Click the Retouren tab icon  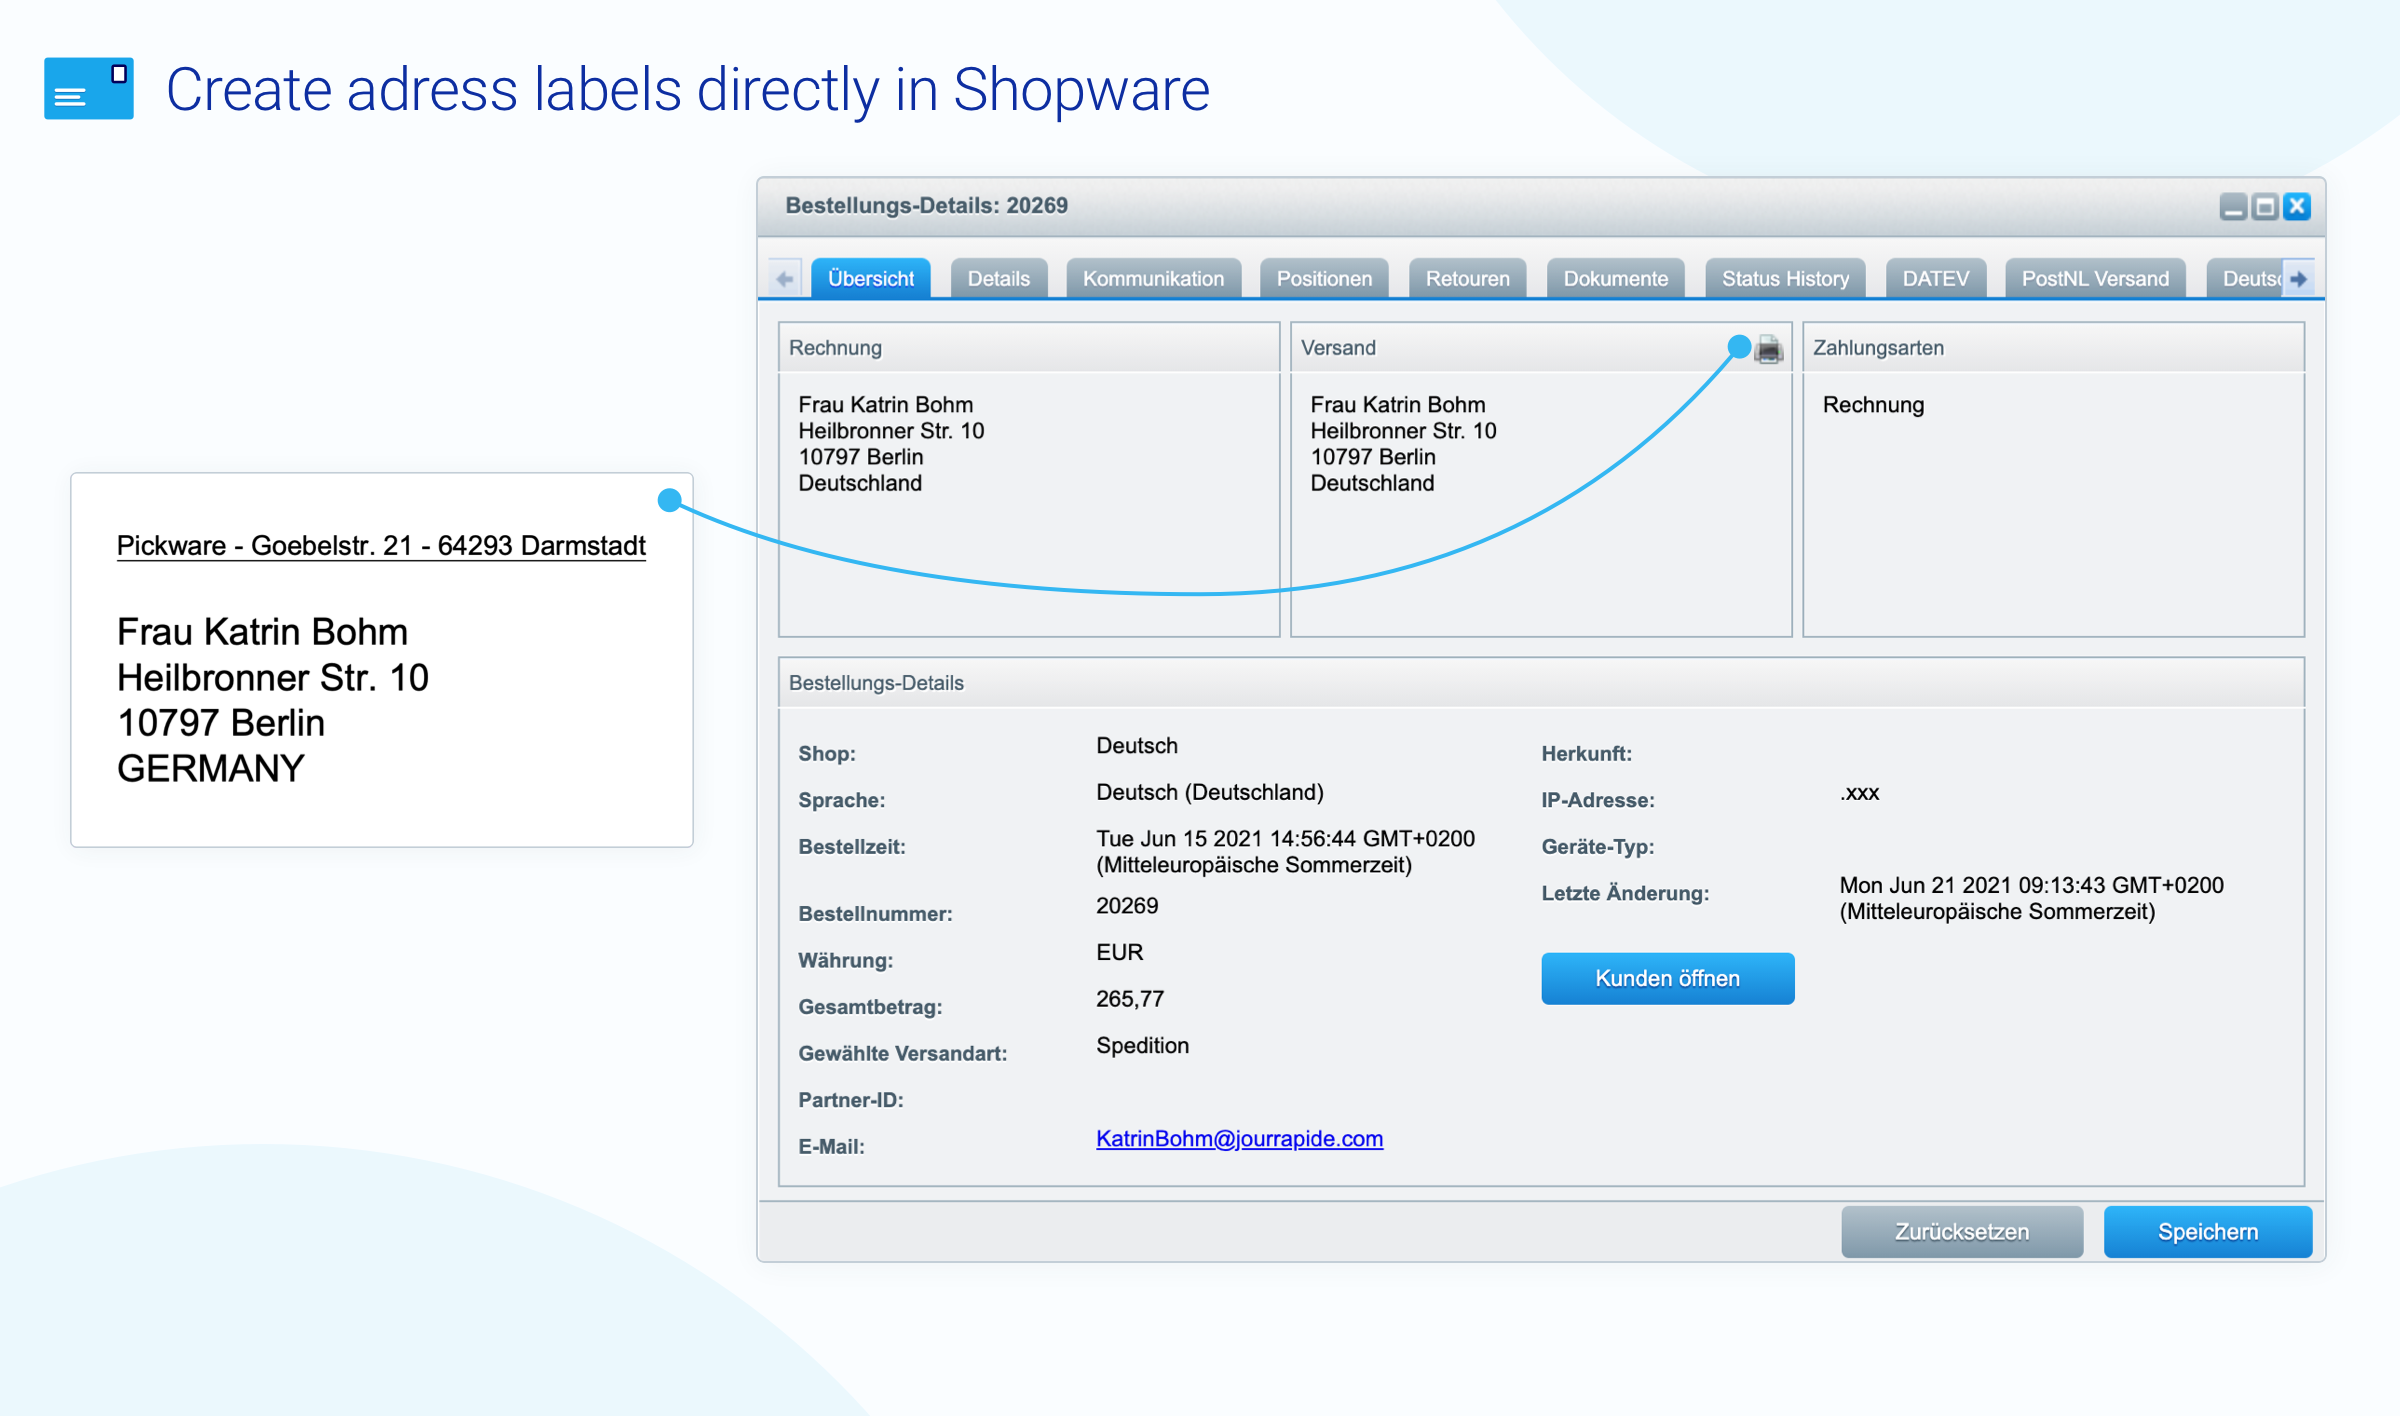[x=1466, y=276]
